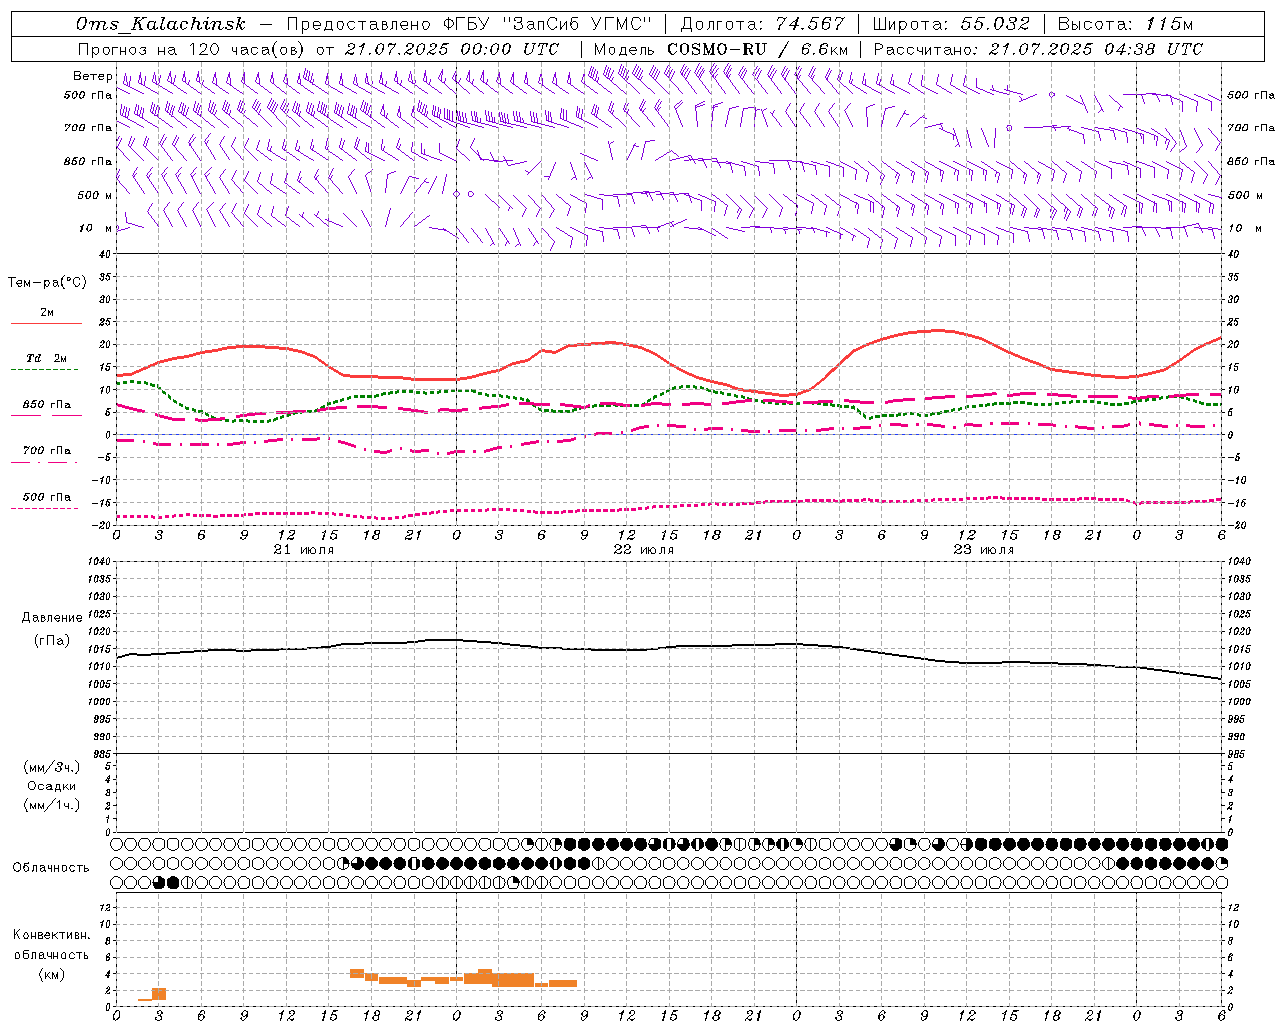Viewport: 1280px width, 1024px height.
Task: Click the 850 гПа temperature legend entry
Action: [46, 405]
